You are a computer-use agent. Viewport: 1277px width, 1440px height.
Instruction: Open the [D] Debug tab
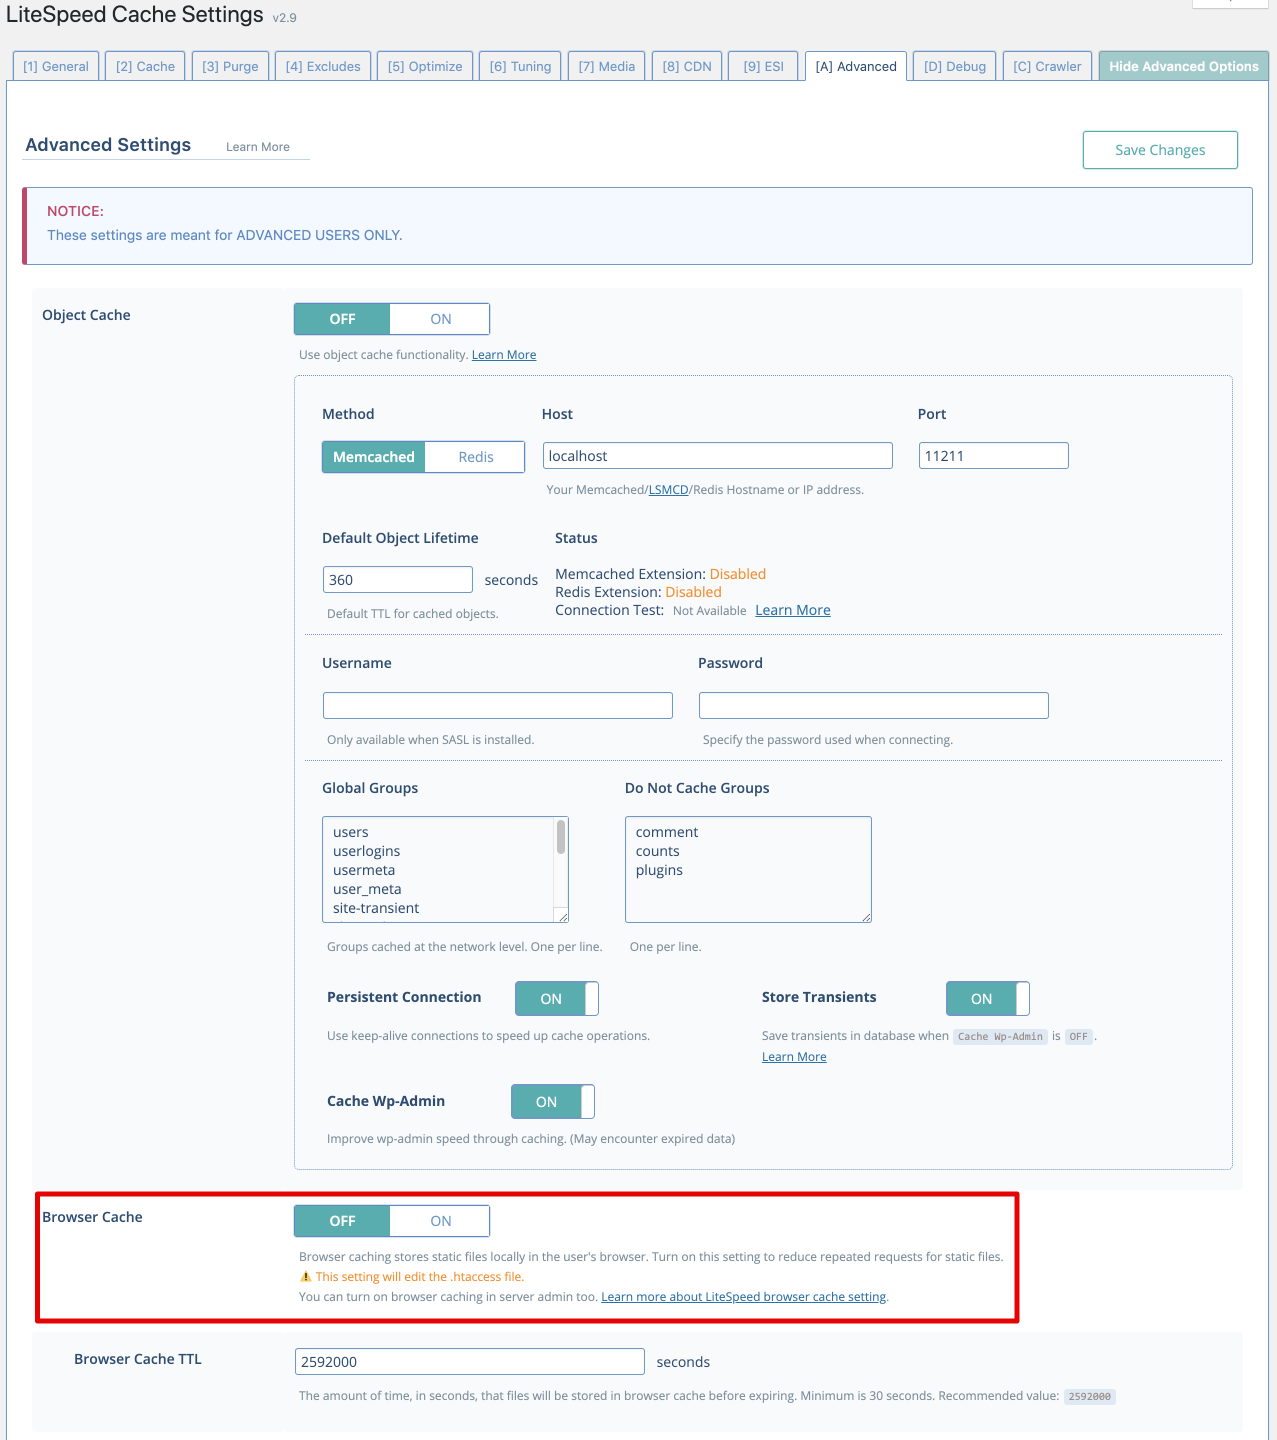[x=955, y=66]
